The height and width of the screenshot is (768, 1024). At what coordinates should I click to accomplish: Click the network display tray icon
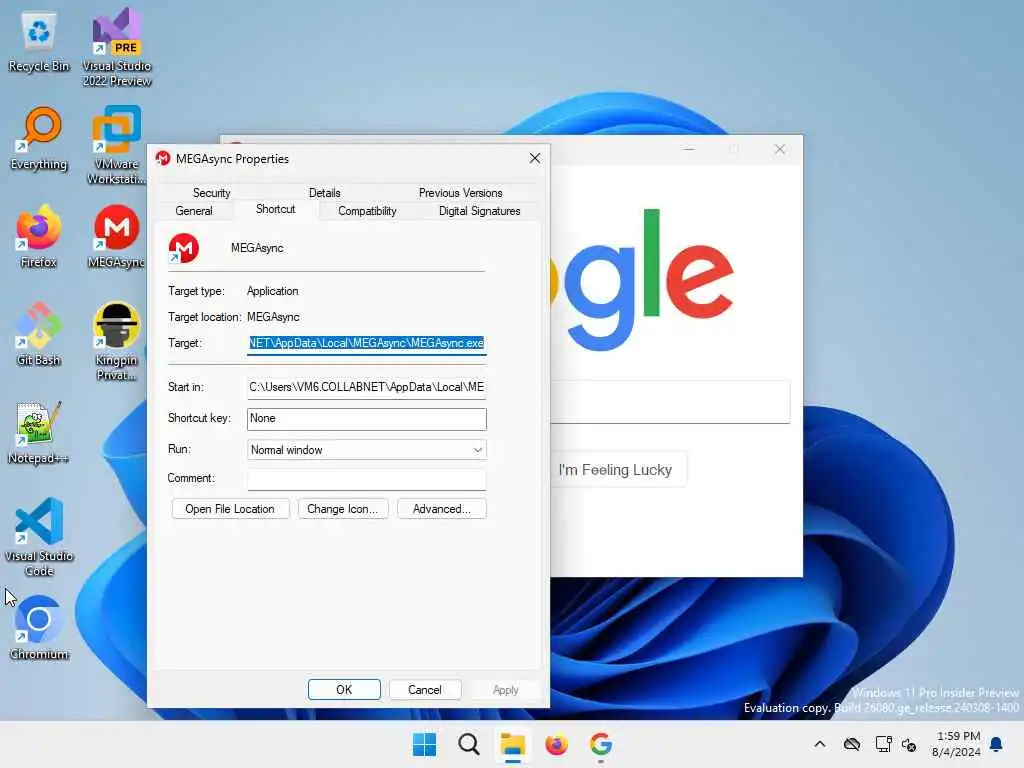tap(884, 744)
